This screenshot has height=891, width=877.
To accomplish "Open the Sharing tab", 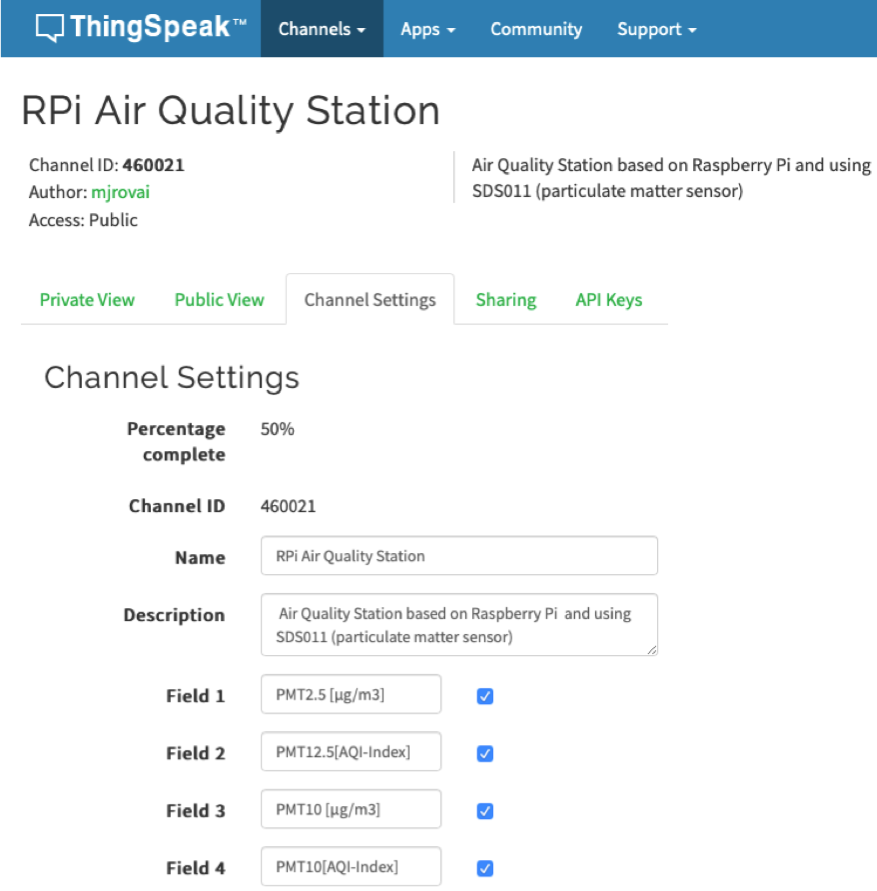I will pos(505,300).
